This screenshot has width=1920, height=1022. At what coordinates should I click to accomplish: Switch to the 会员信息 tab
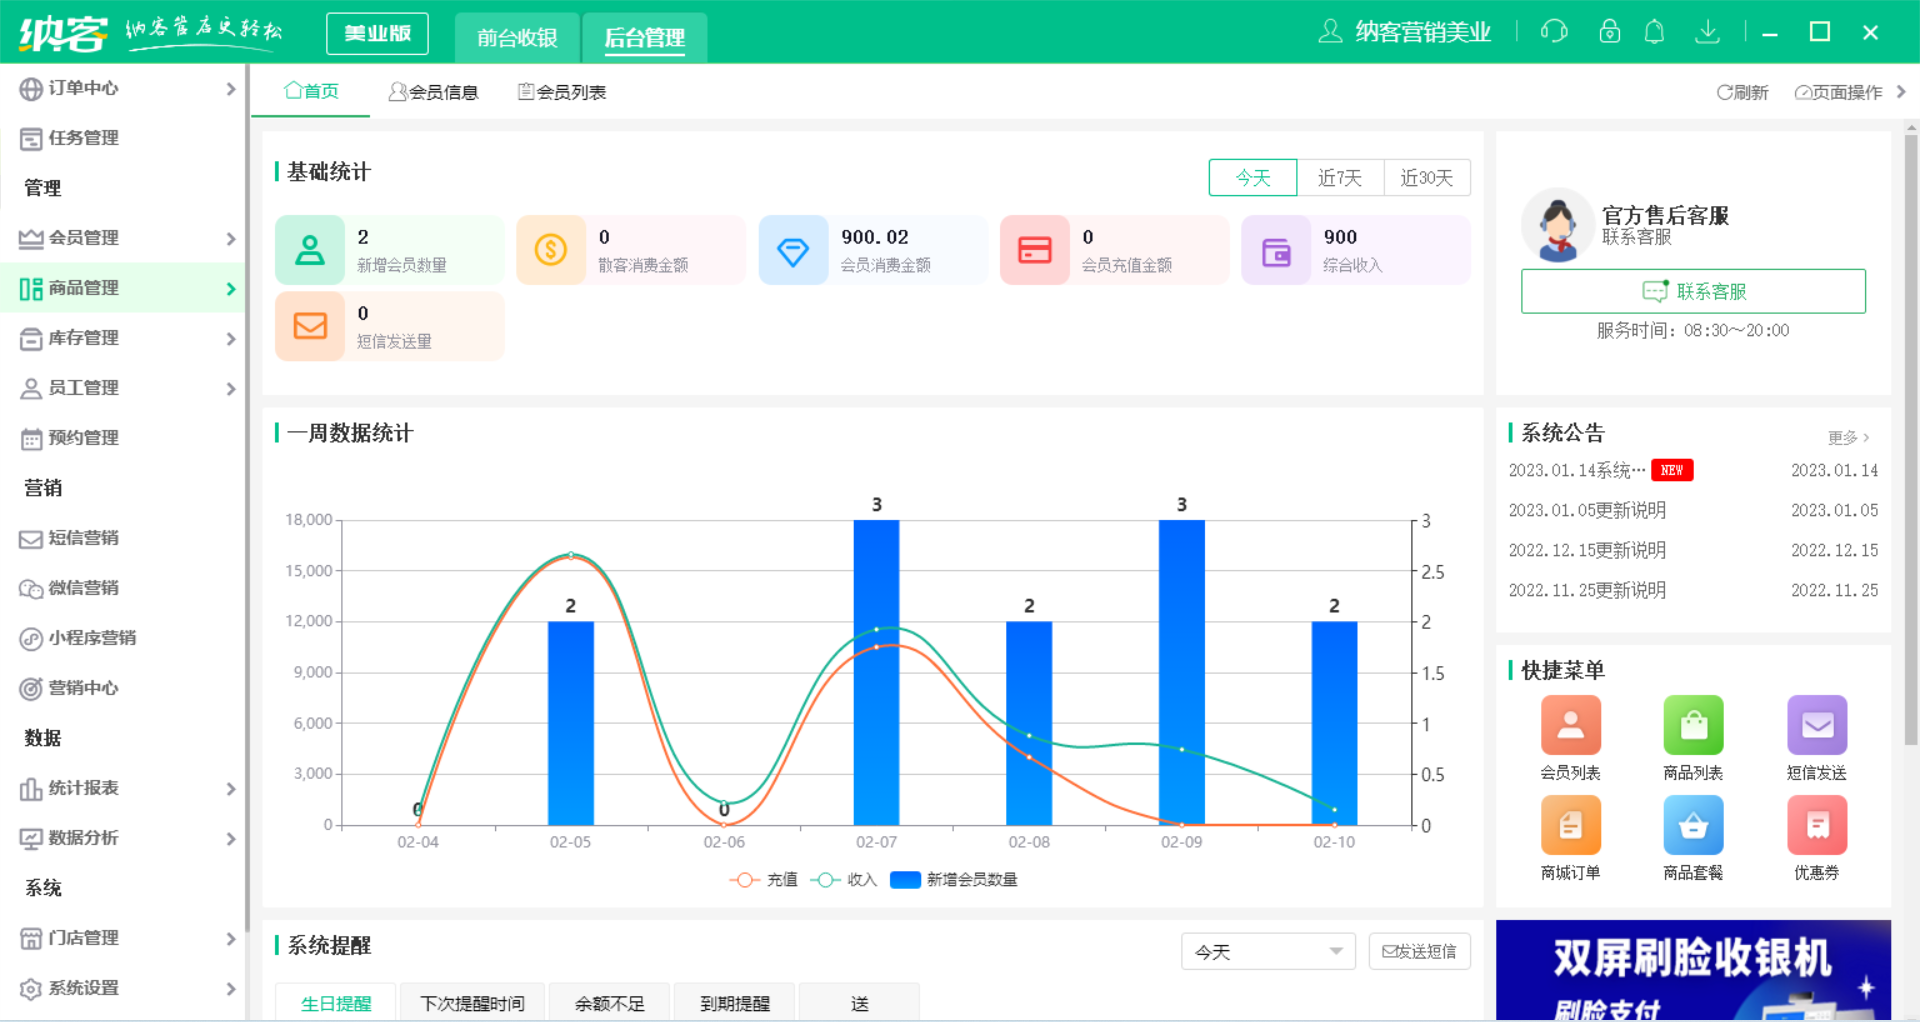pyautogui.click(x=435, y=91)
